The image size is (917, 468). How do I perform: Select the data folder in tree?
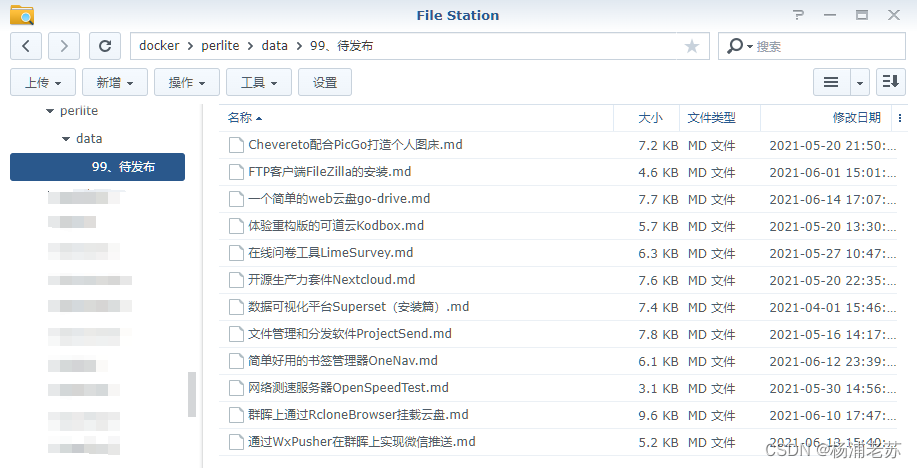point(89,139)
